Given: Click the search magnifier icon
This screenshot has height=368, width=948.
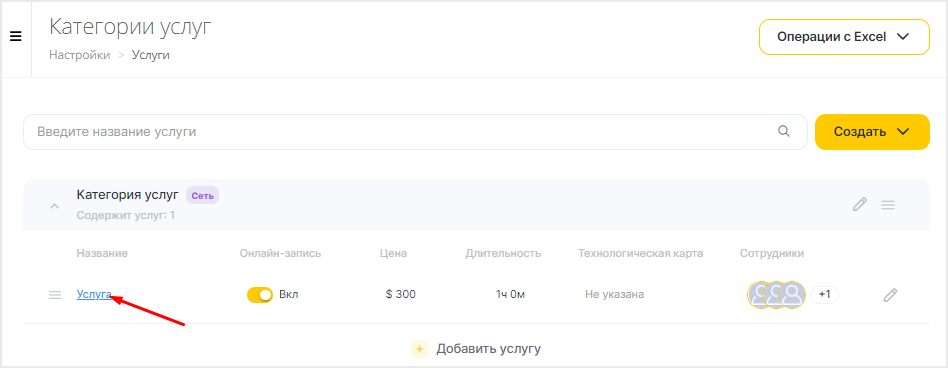Looking at the screenshot, I should [784, 131].
